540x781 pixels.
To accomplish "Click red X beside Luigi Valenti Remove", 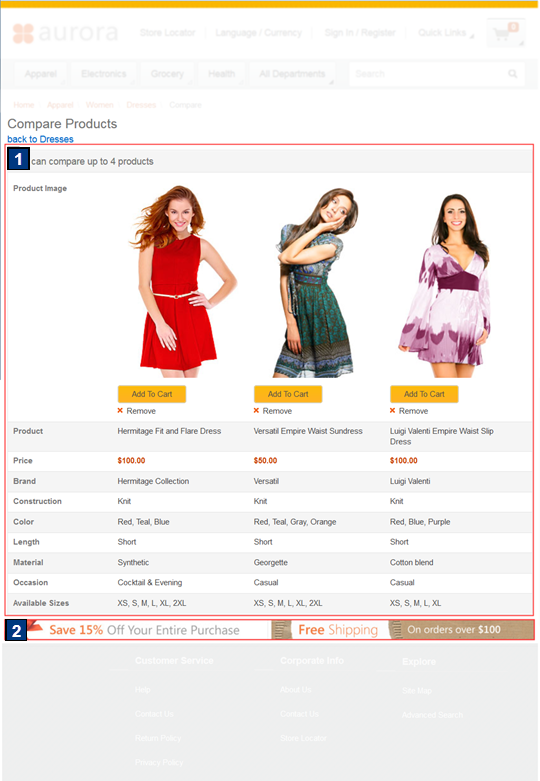I will tap(393, 410).
